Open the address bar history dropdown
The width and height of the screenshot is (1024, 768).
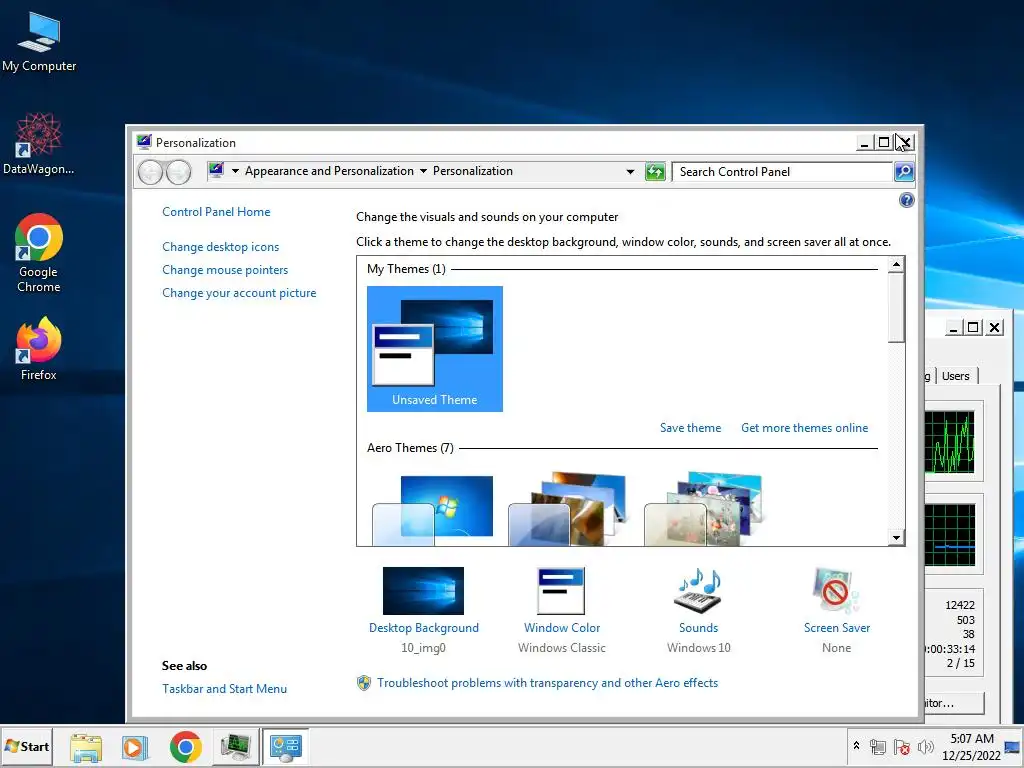tap(630, 172)
